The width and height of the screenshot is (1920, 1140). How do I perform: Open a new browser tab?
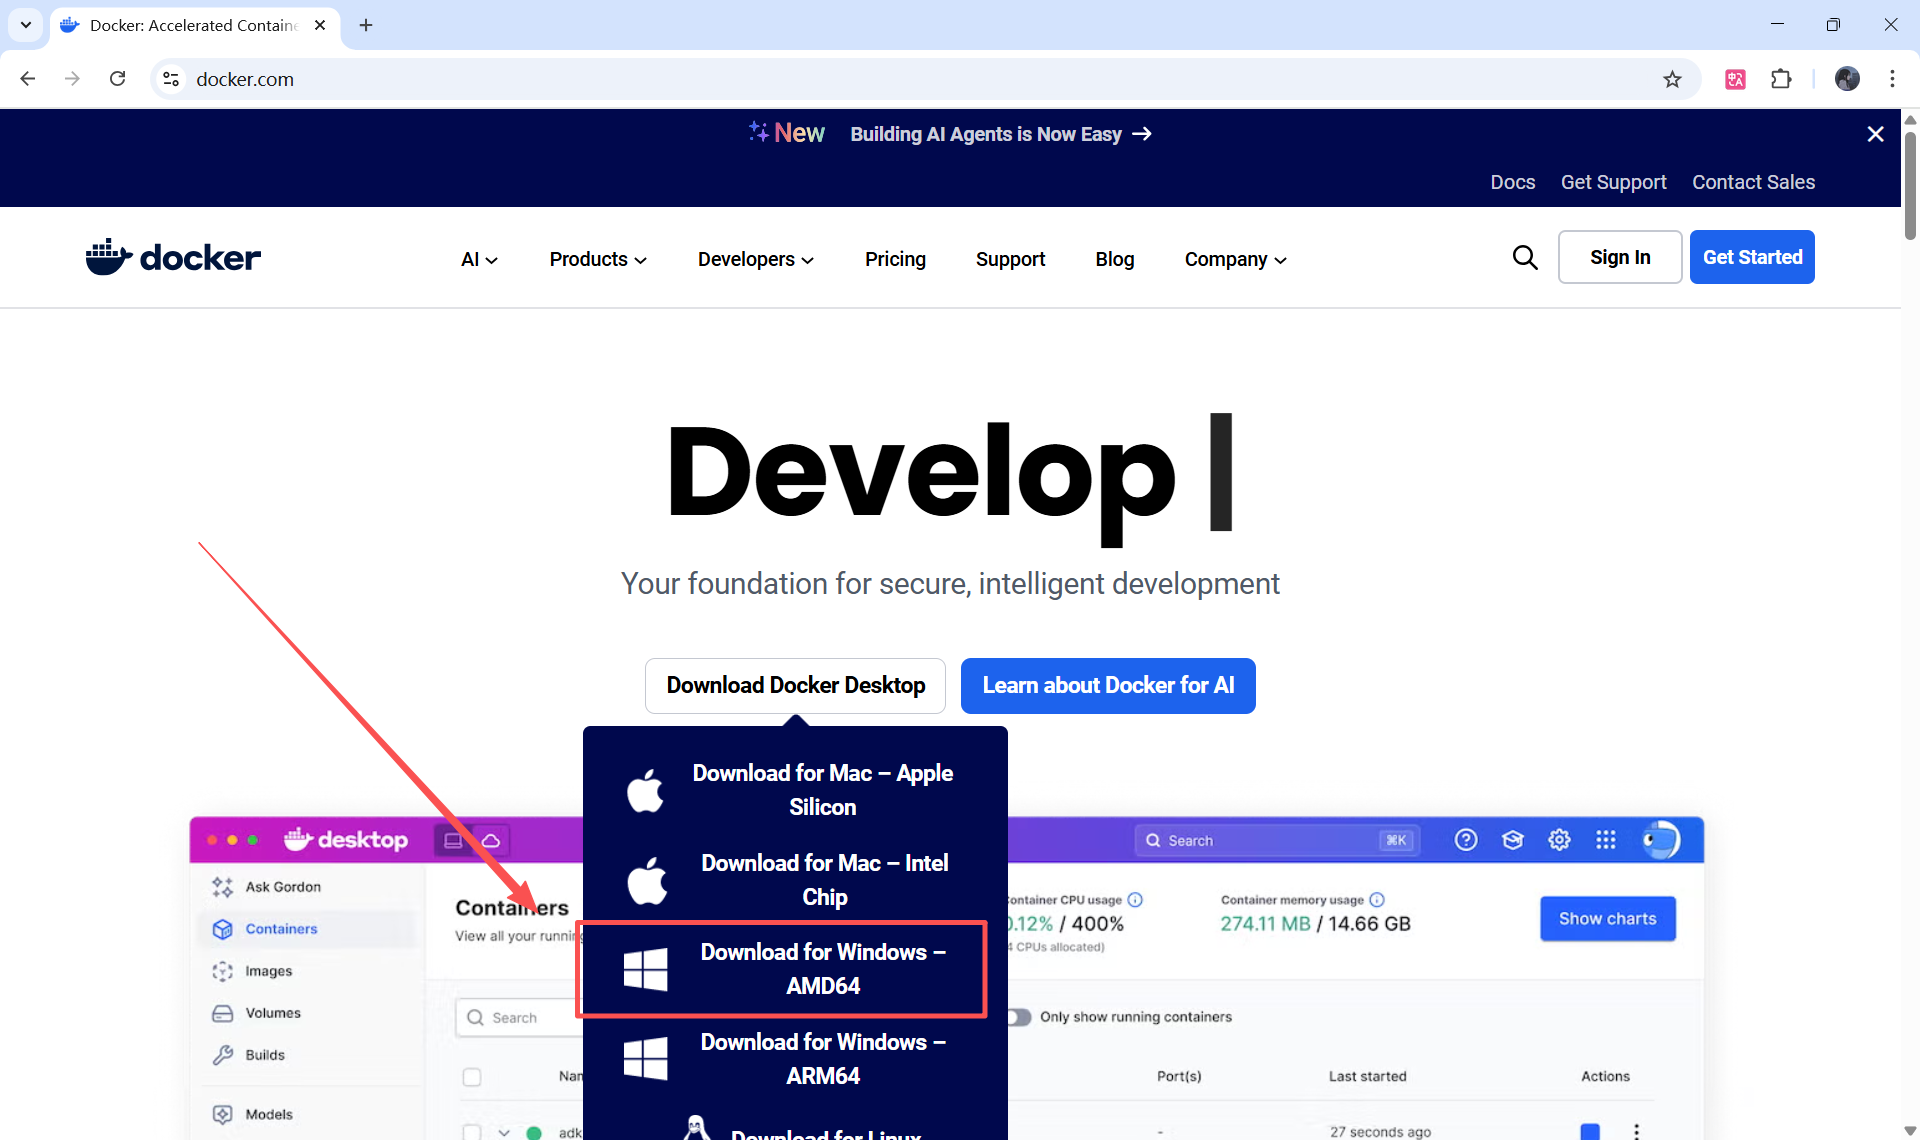click(x=366, y=25)
